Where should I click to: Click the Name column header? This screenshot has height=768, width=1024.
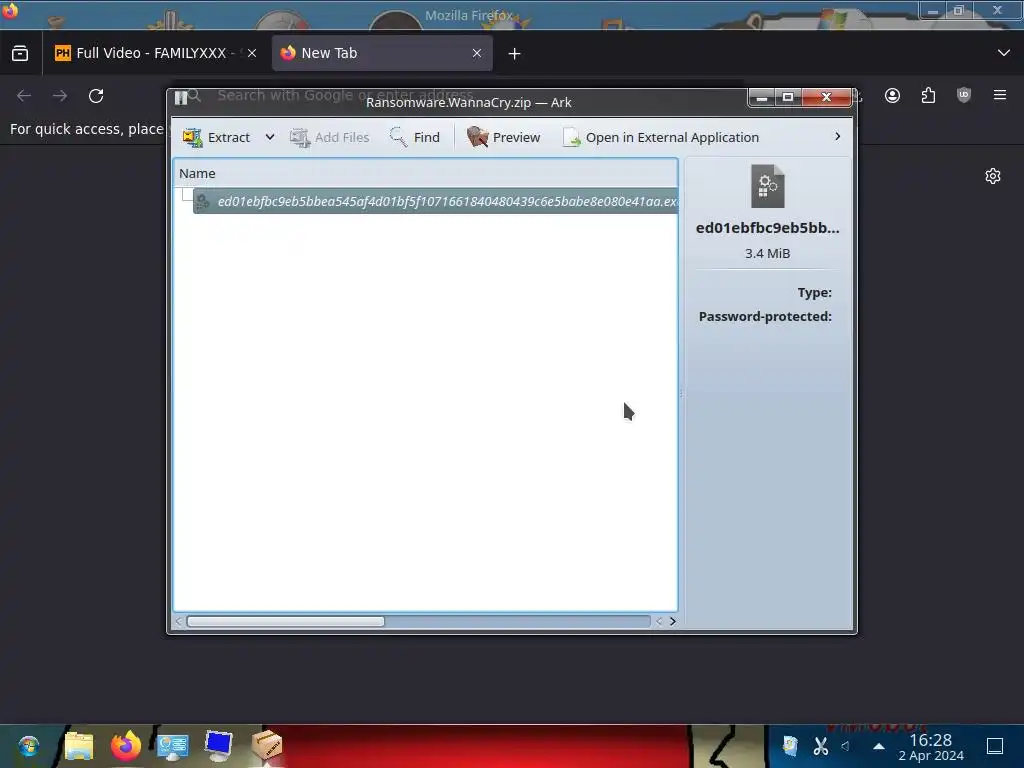pos(425,173)
